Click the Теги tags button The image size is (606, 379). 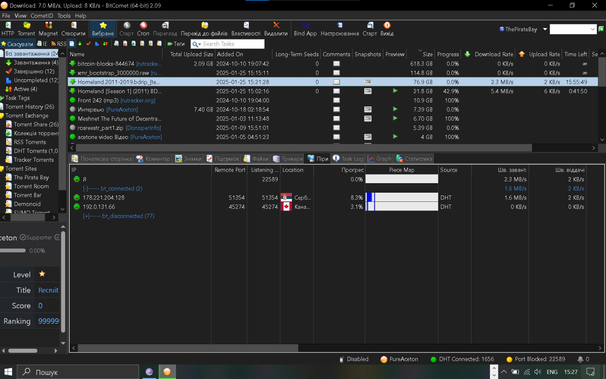click(176, 44)
